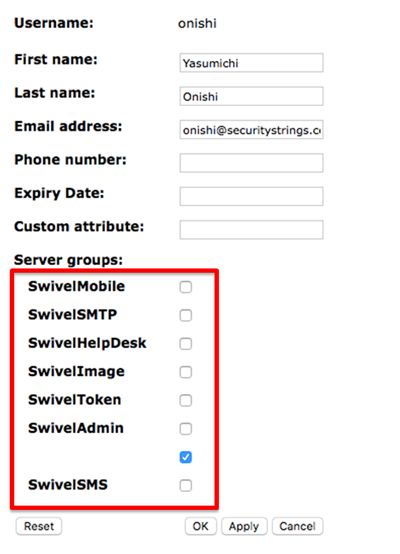Focus the Expiry Date input box
The height and width of the screenshot is (554, 400).
(251, 196)
